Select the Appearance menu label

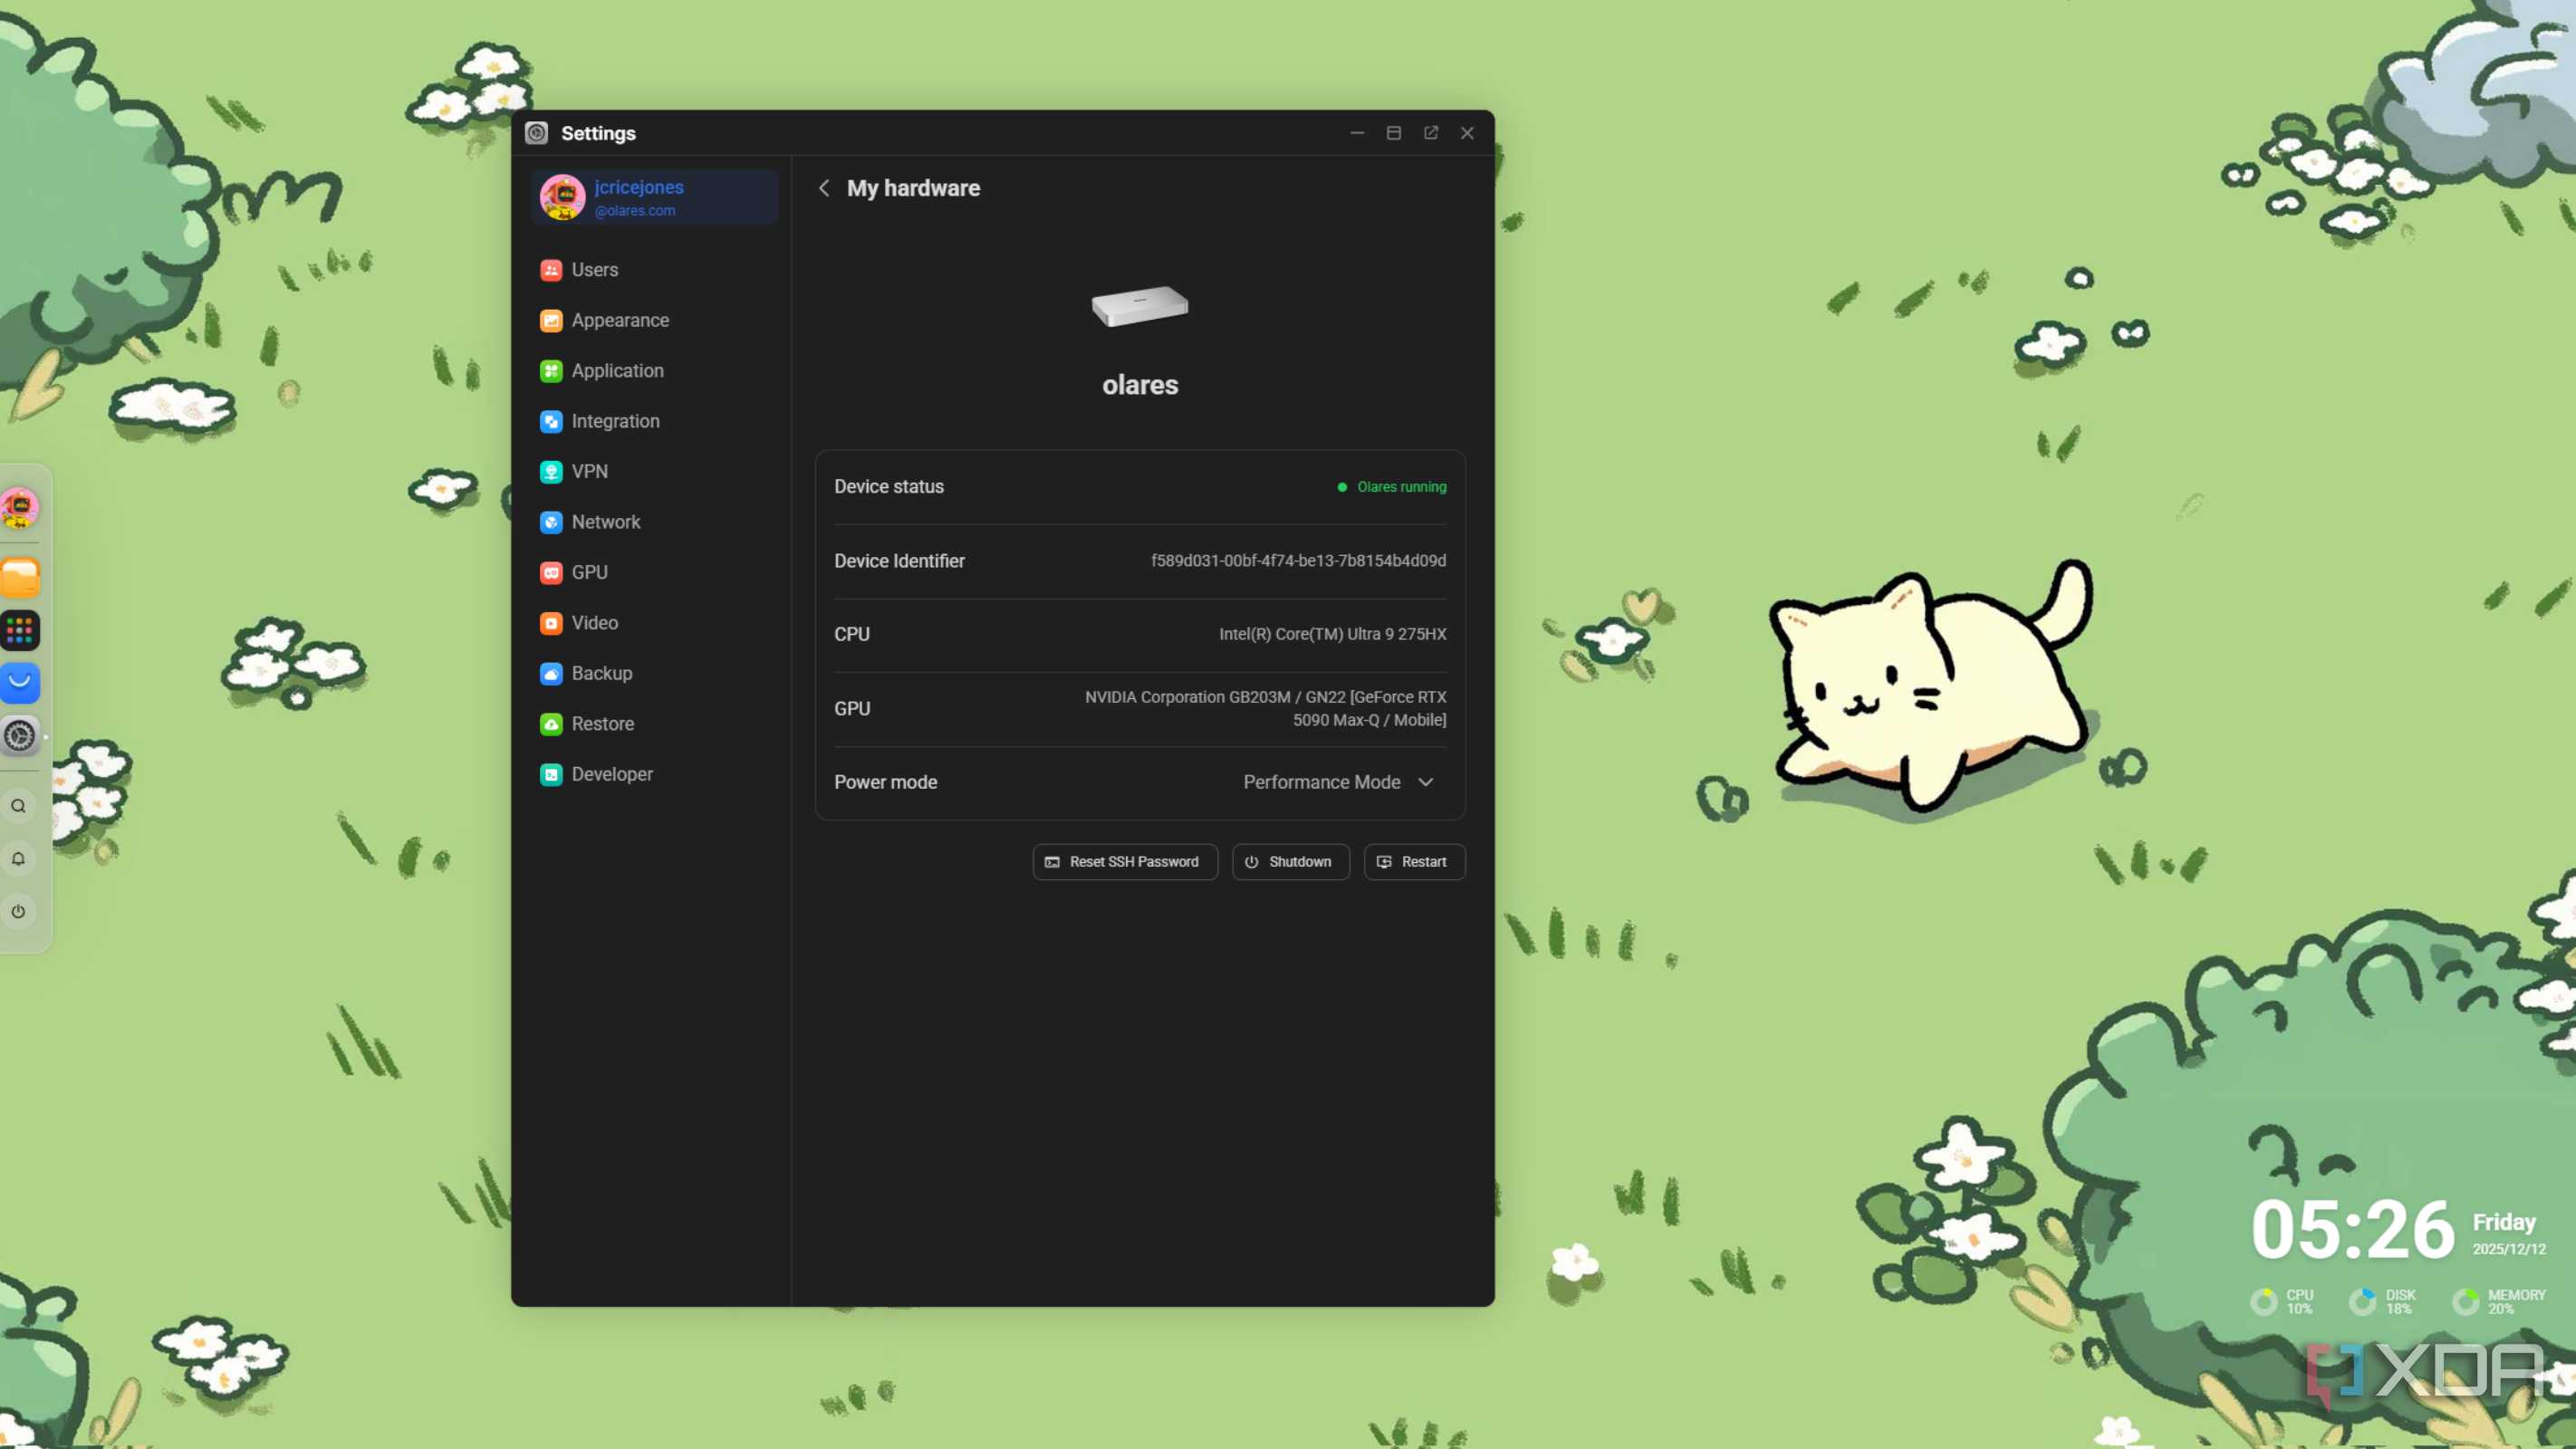[620, 320]
